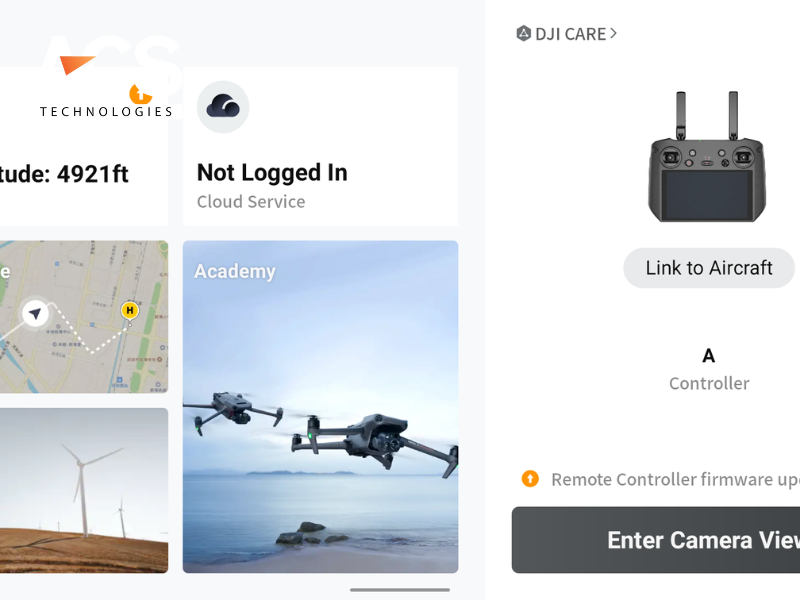Viewport: 800px width, 600px height.
Task: Click the aircraft arrow marker on map
Action: tap(35, 313)
